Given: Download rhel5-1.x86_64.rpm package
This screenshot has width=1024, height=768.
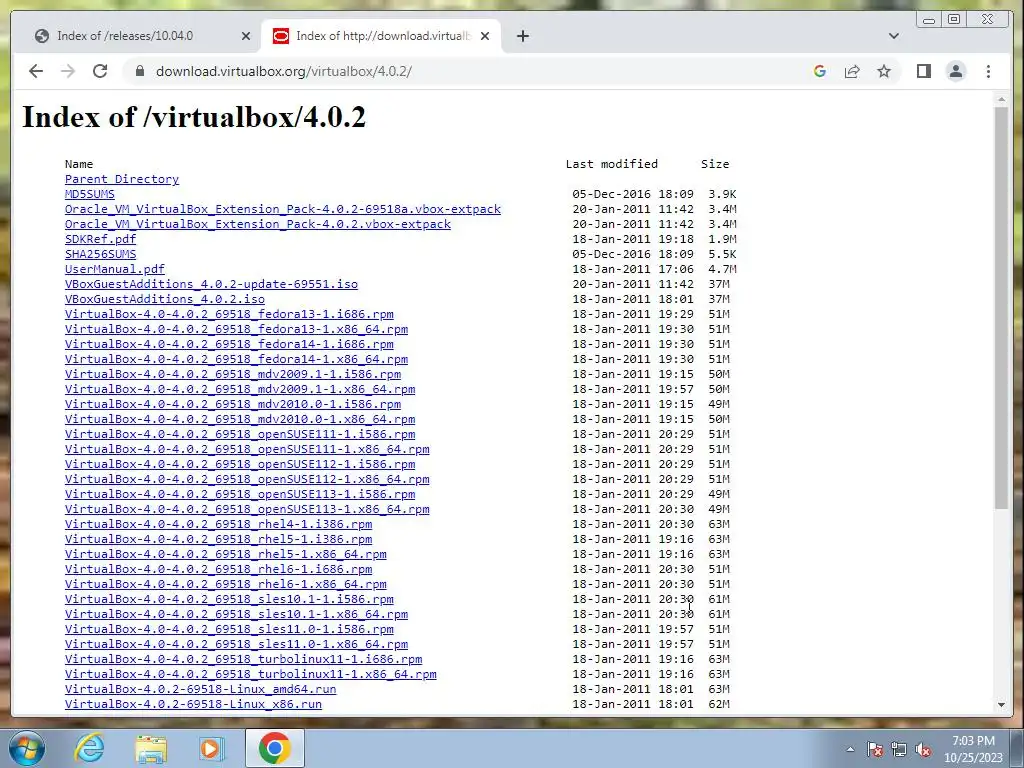Looking at the screenshot, I should tap(225, 554).
